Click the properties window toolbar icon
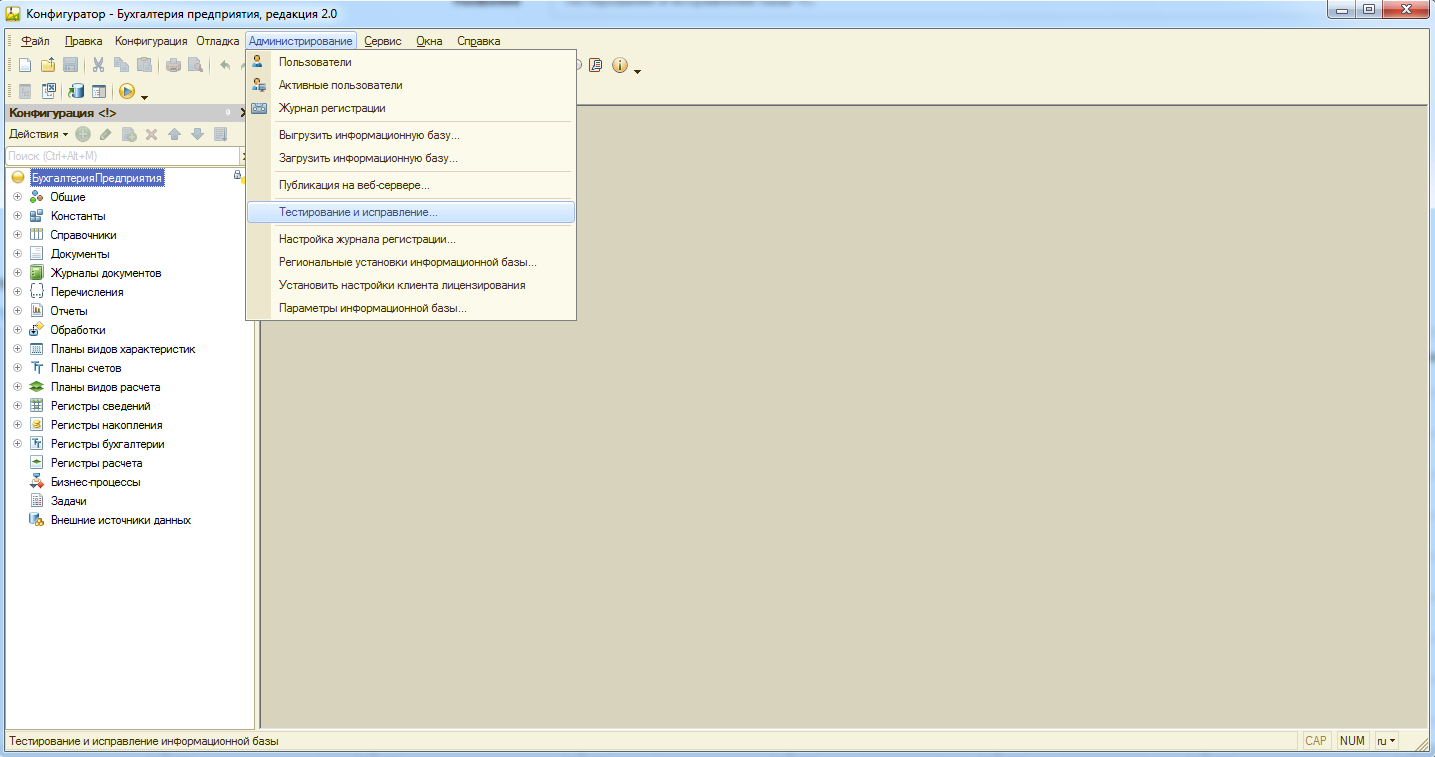This screenshot has height=757, width=1435. tap(99, 91)
